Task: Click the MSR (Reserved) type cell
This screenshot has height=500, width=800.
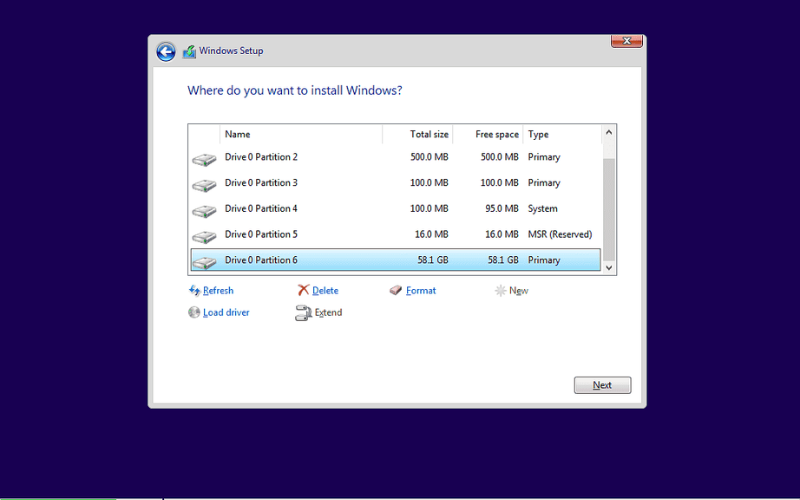Action: pos(560,235)
